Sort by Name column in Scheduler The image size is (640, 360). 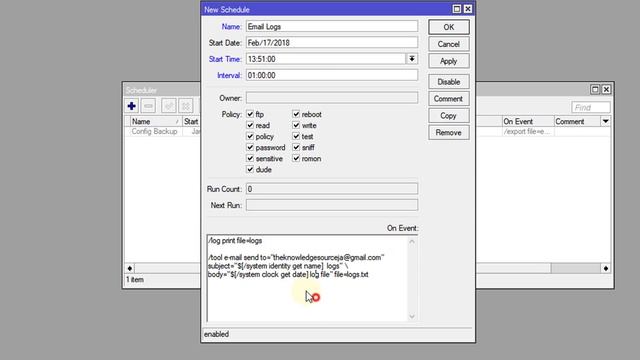pos(155,121)
